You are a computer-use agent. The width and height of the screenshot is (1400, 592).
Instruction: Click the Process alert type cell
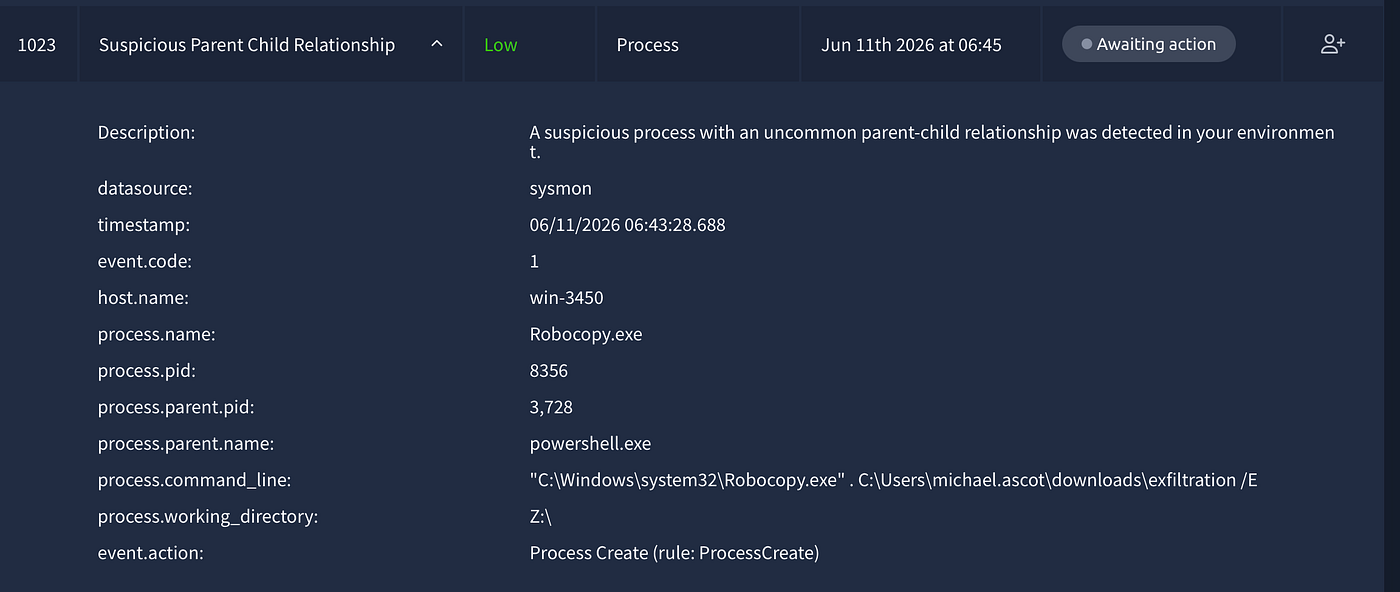(698, 45)
